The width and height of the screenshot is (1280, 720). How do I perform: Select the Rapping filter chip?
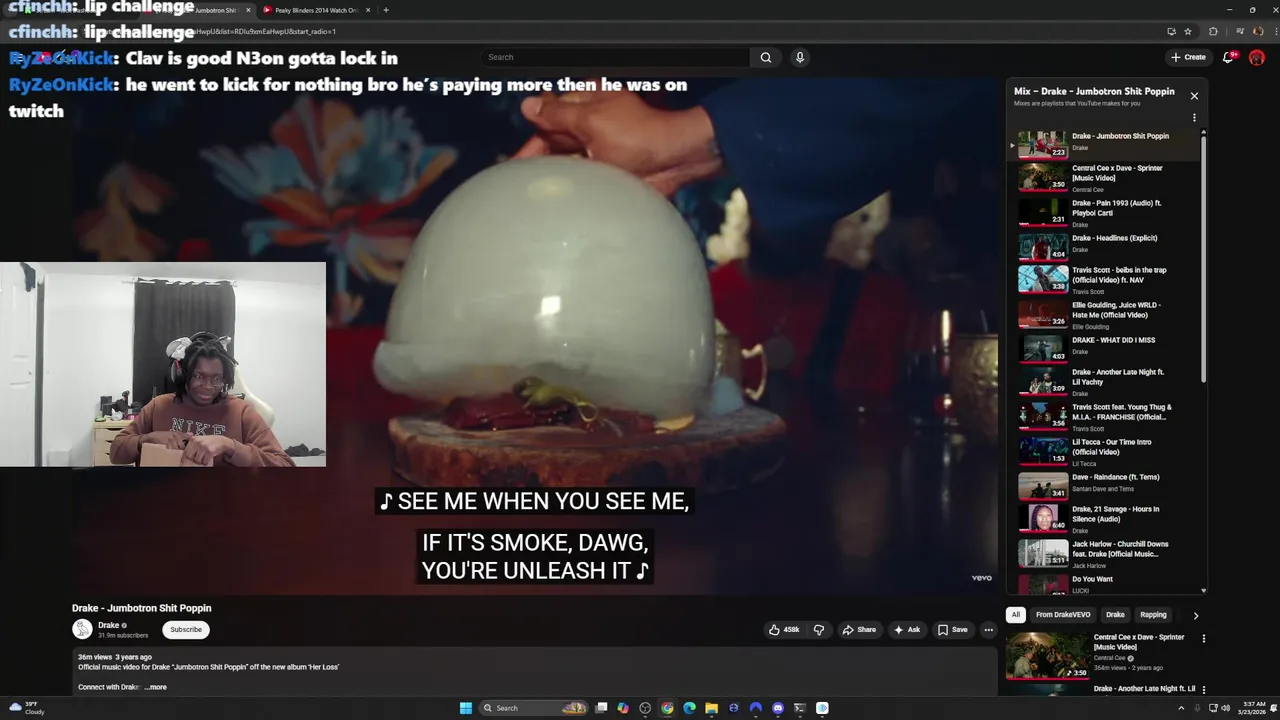click(x=1153, y=615)
